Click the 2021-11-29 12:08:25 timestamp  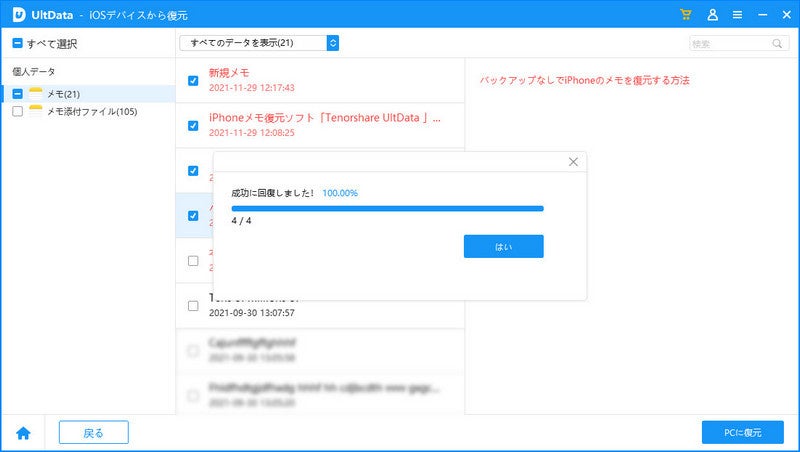tap(252, 133)
